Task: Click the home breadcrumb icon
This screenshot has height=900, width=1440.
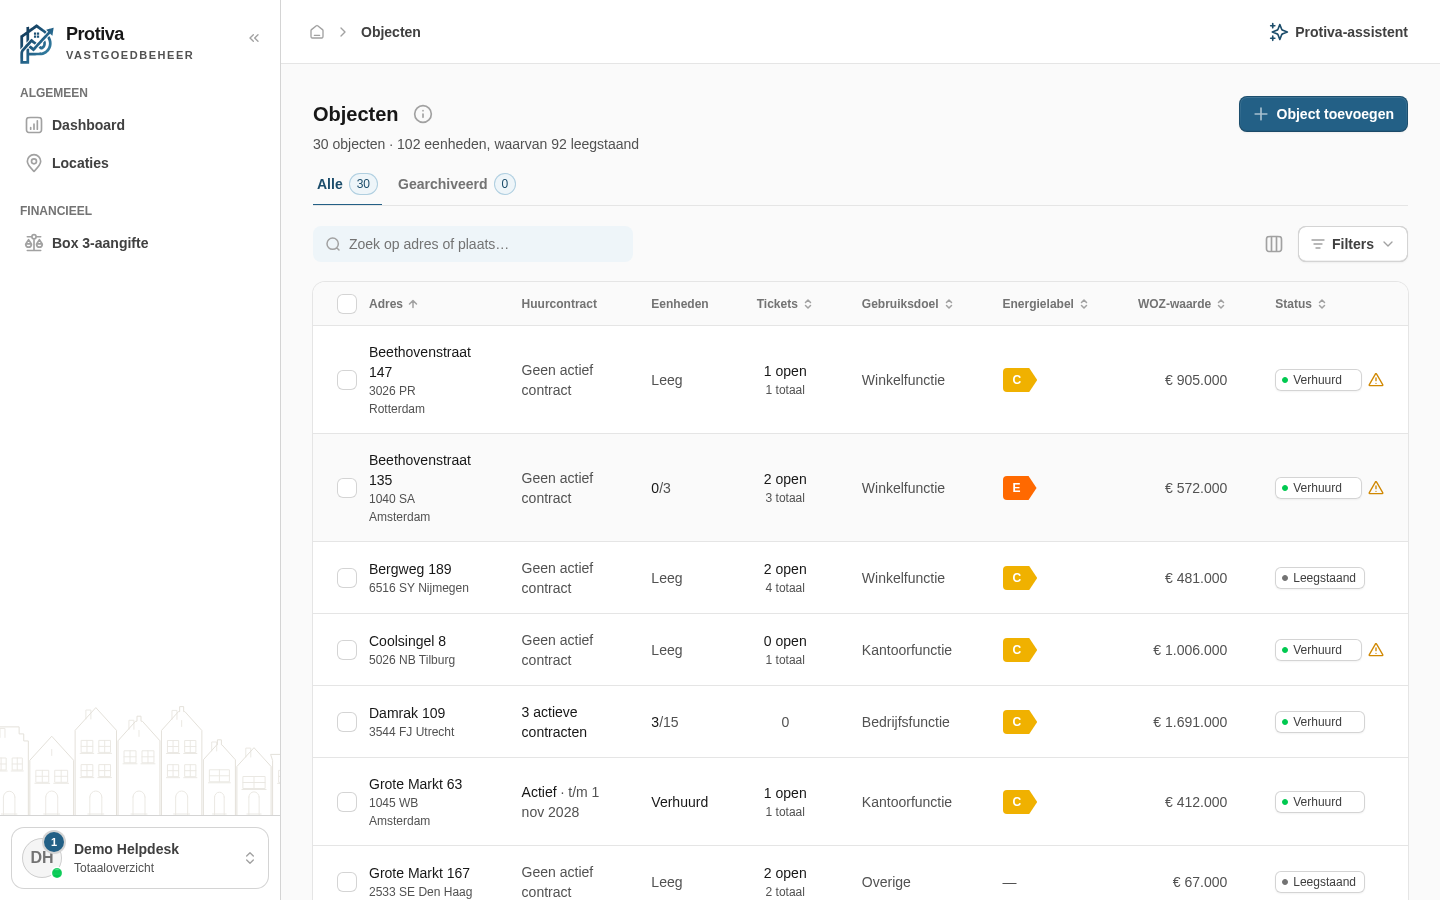Action: click(317, 32)
